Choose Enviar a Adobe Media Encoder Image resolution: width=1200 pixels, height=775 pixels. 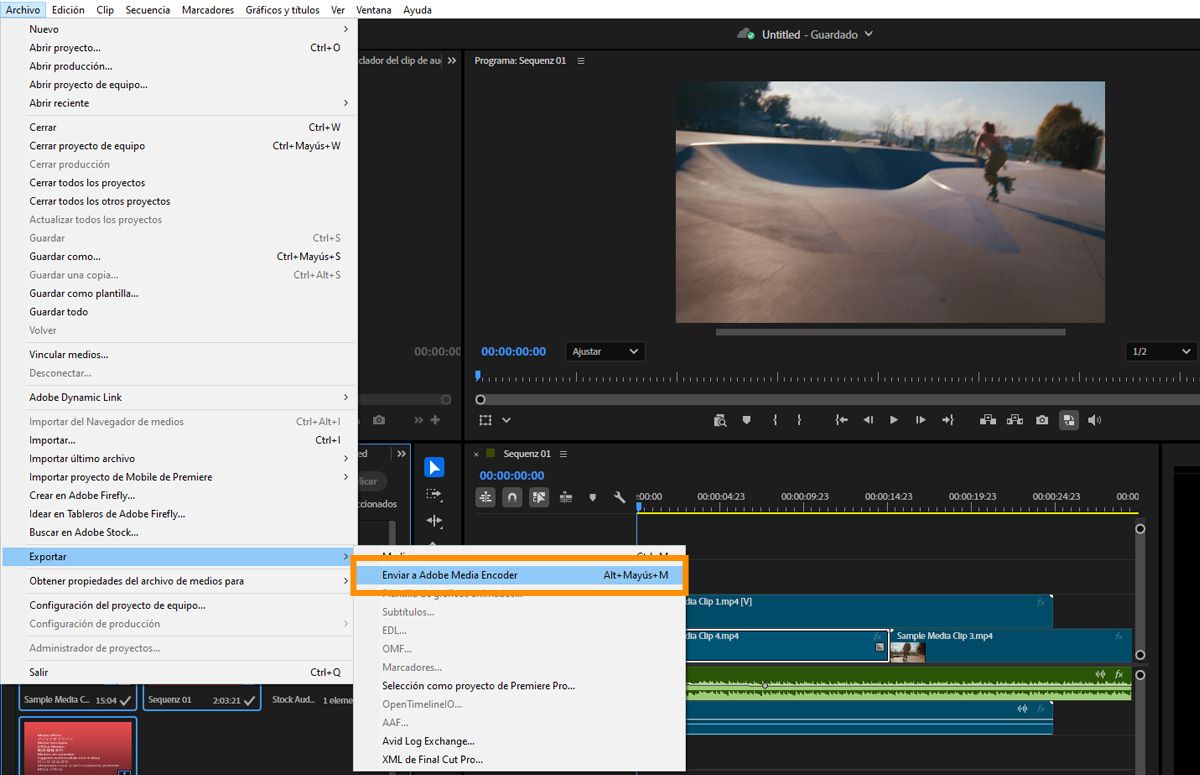tap(519, 575)
